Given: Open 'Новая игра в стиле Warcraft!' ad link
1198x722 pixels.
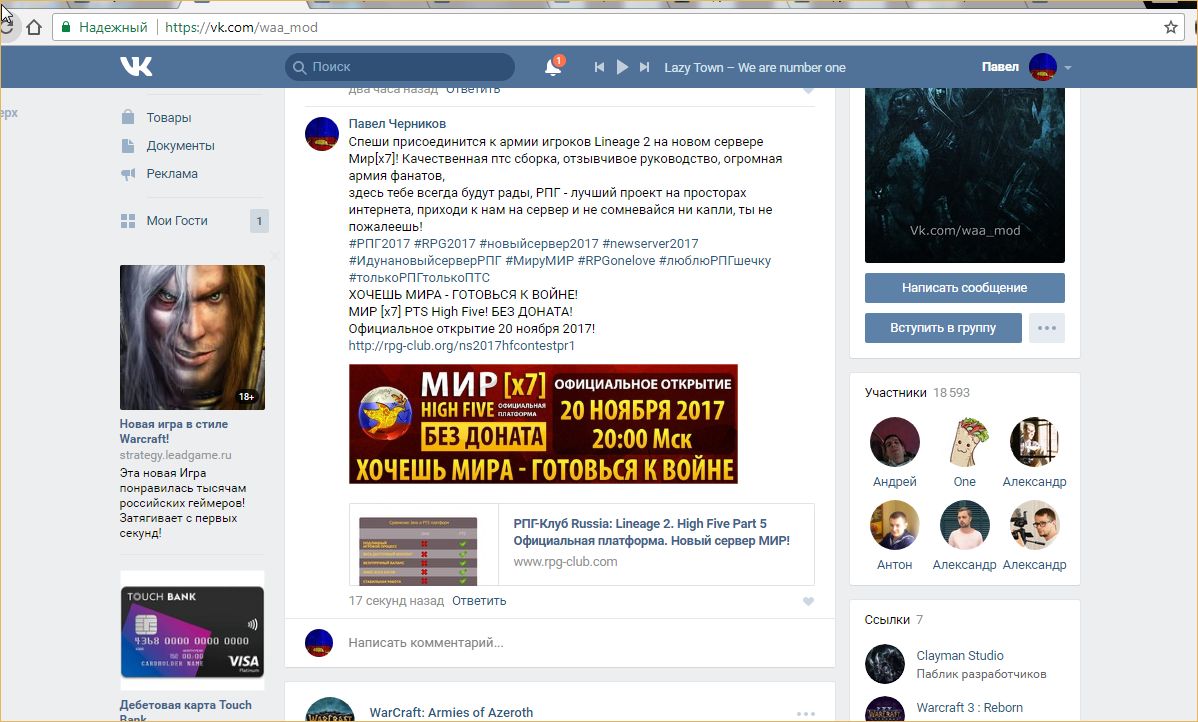Looking at the screenshot, I should tap(173, 431).
